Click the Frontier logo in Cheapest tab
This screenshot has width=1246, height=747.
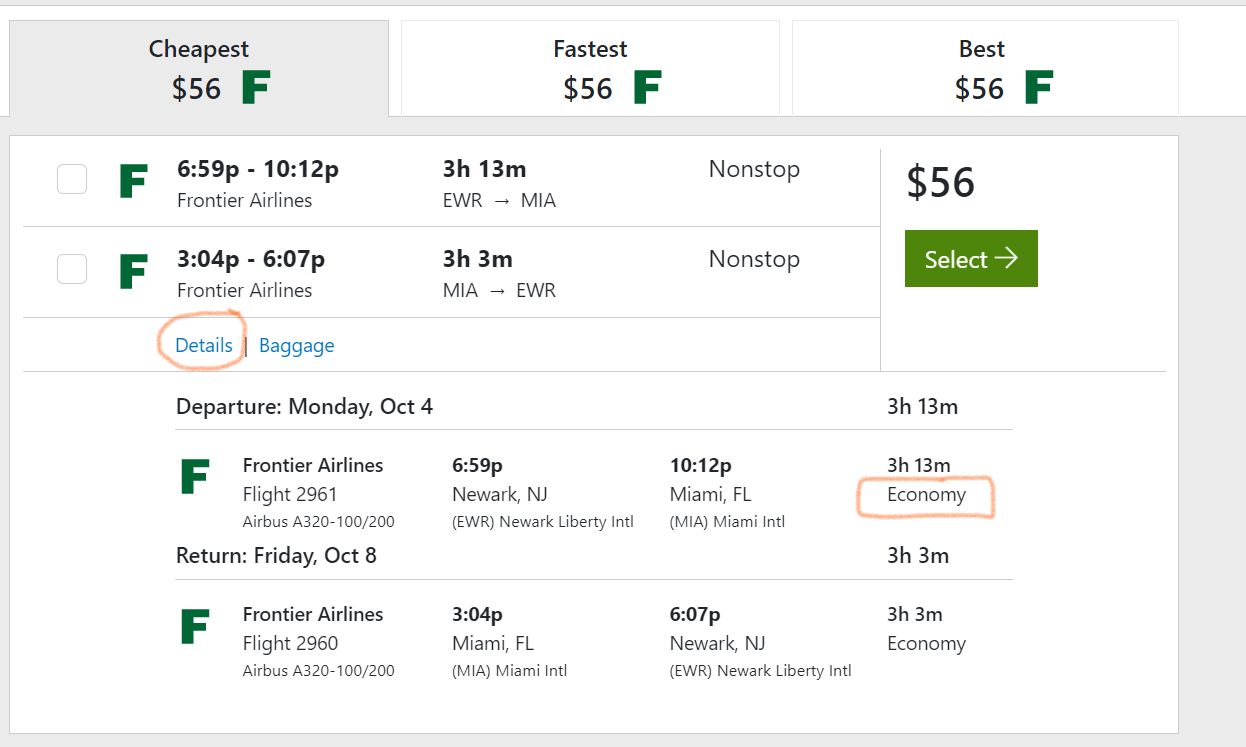coord(256,88)
